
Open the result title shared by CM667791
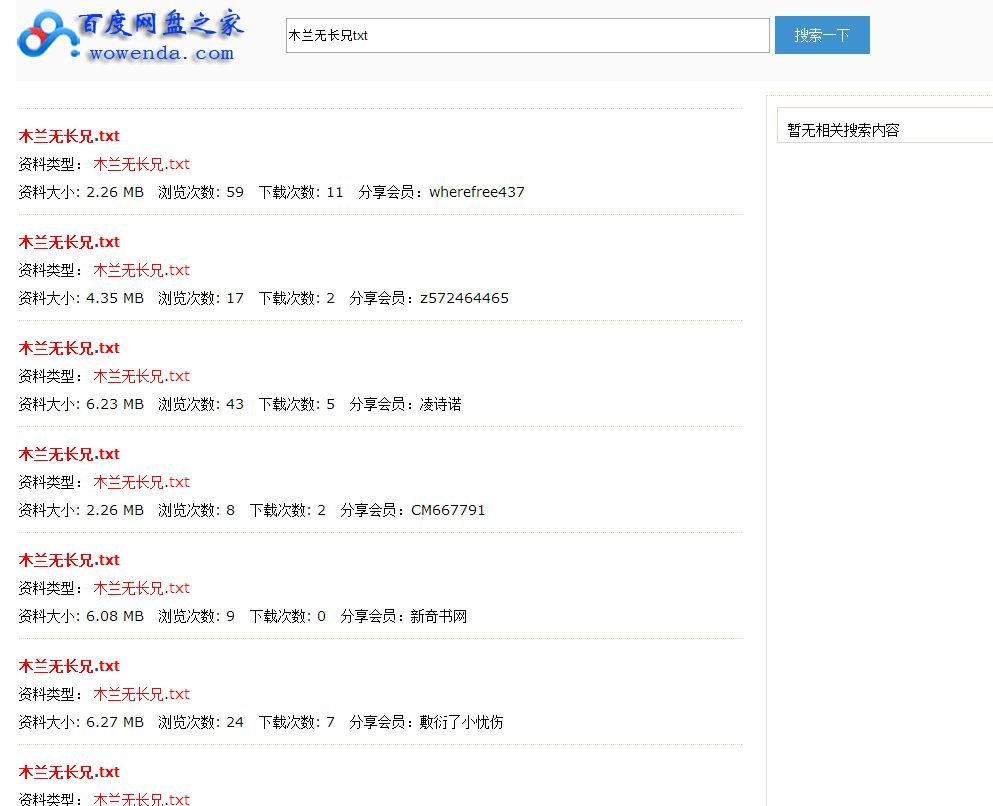coord(68,454)
